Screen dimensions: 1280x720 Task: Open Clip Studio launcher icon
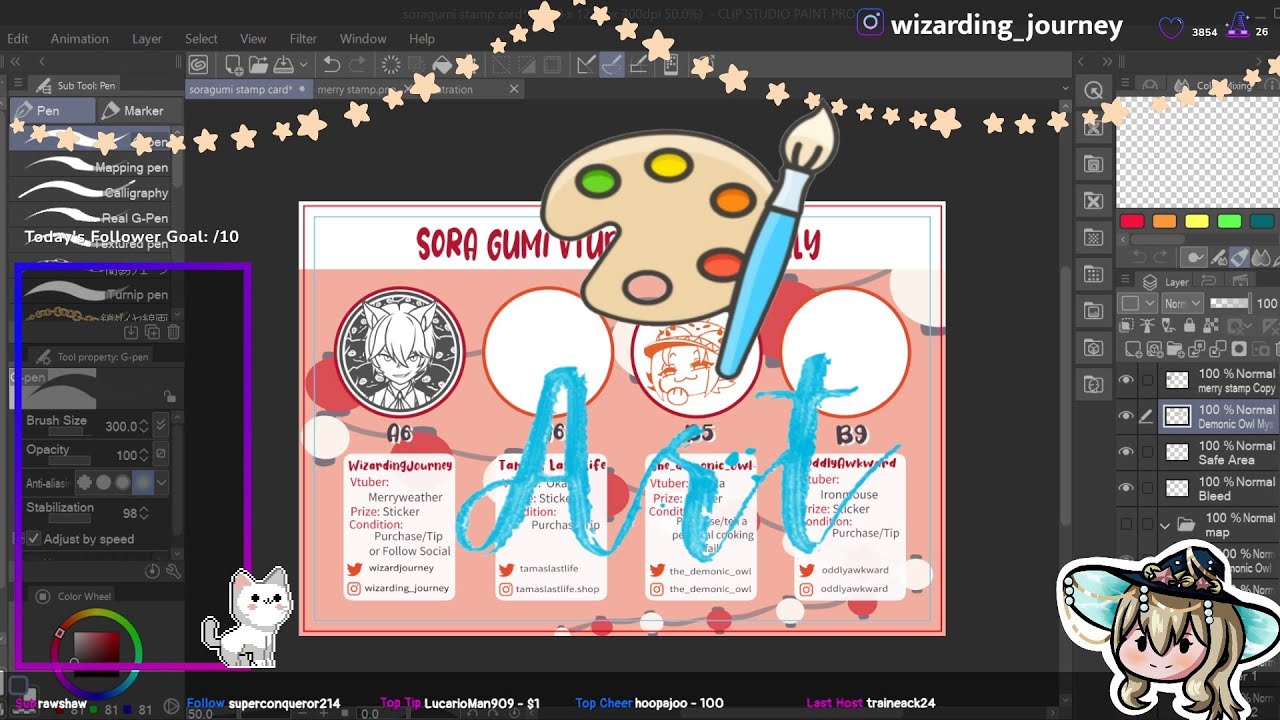[x=199, y=65]
